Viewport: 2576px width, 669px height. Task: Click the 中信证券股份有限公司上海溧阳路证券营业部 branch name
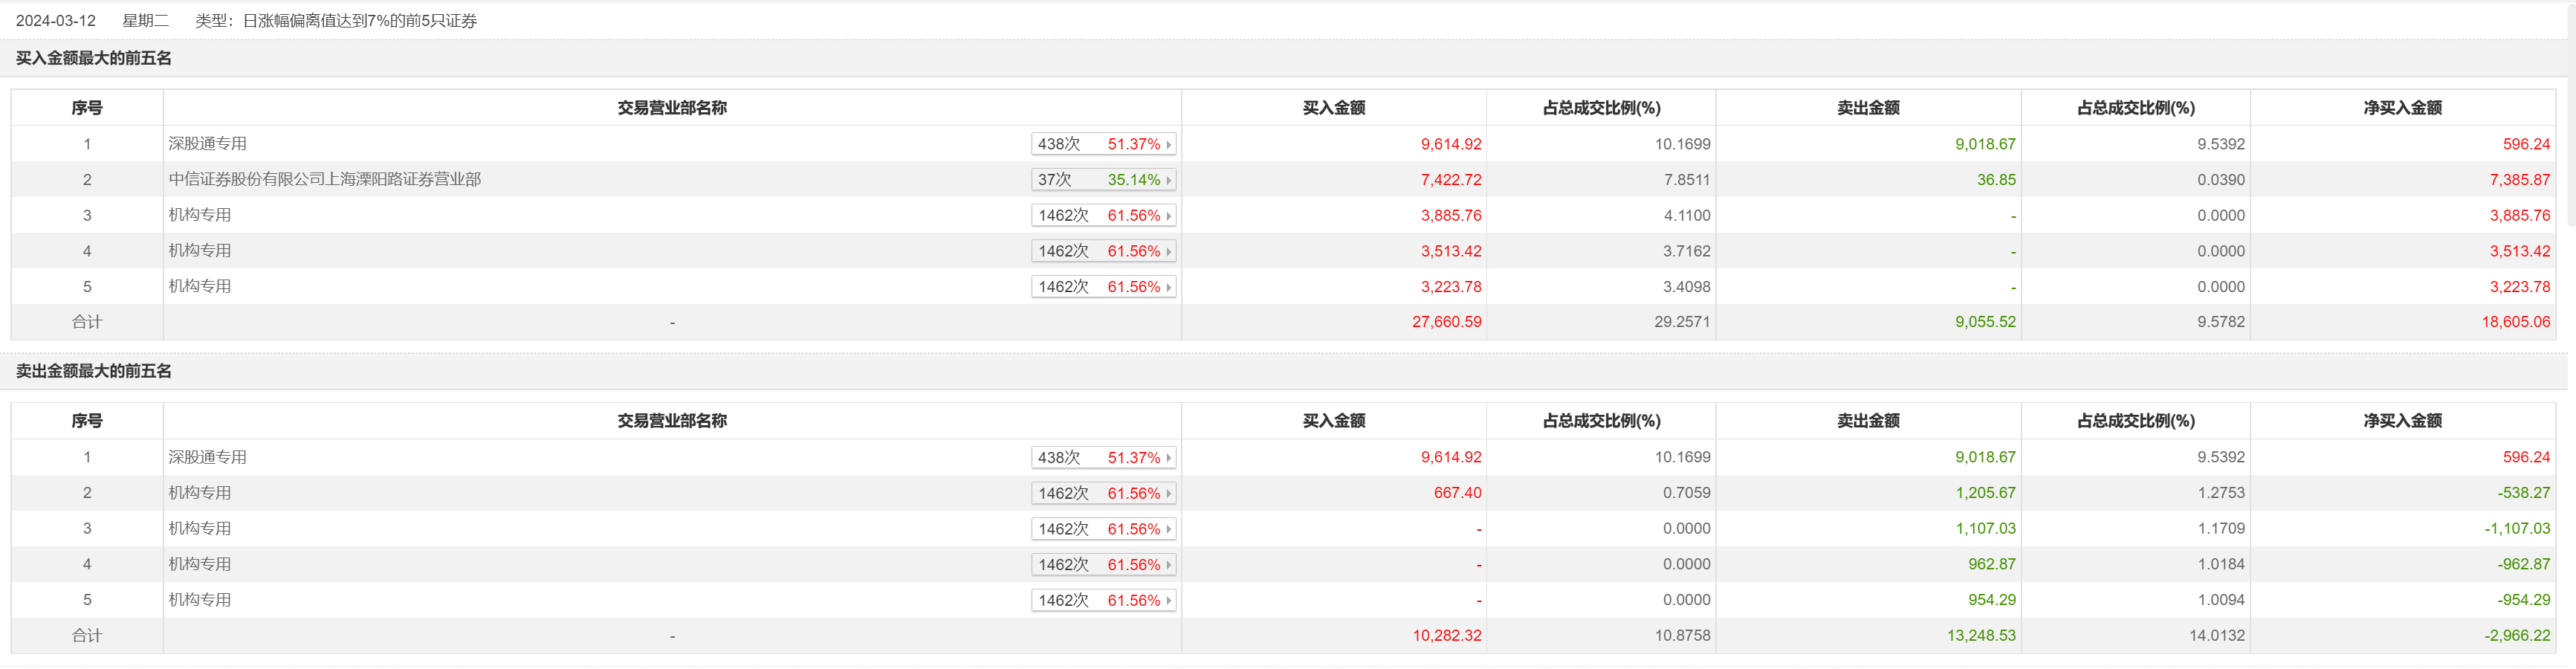click(324, 180)
